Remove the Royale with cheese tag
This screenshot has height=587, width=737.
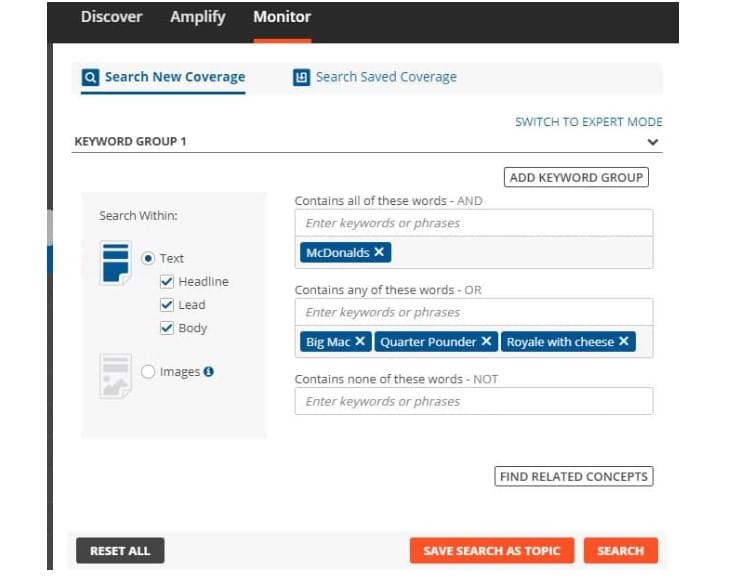point(624,342)
